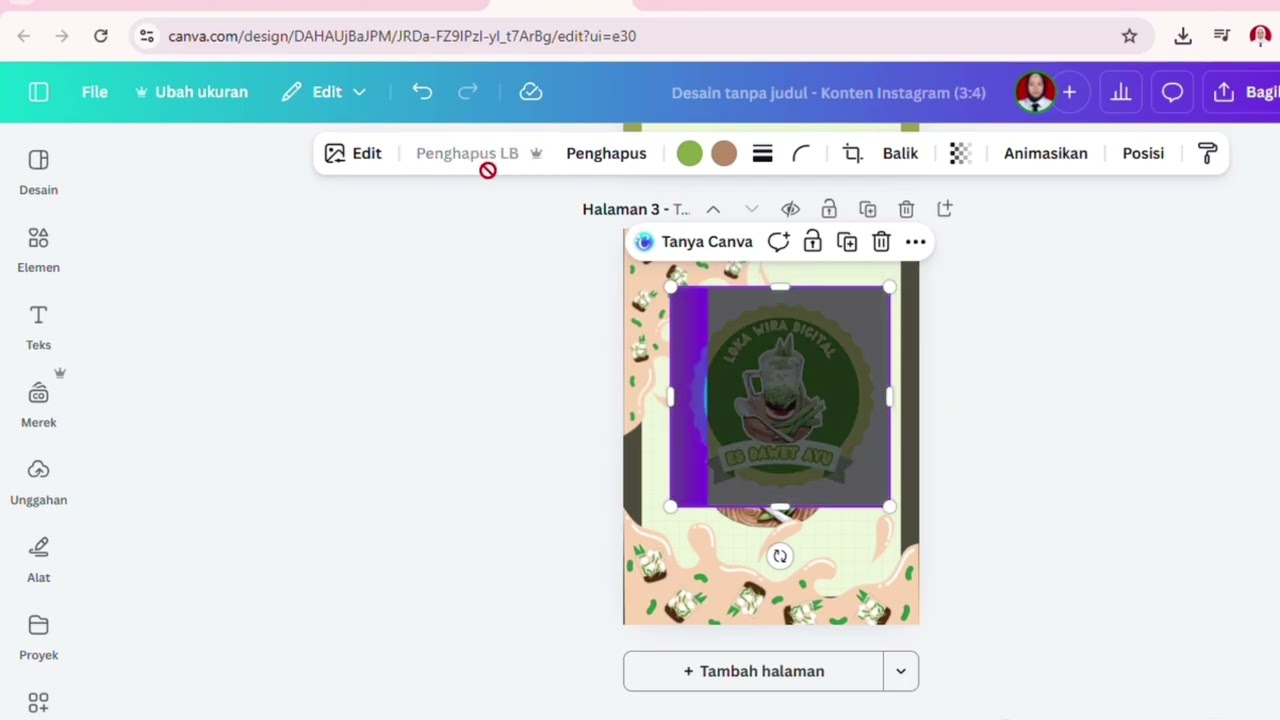Add collaborator with plus icon
The height and width of the screenshot is (720, 1280).
click(x=1069, y=92)
